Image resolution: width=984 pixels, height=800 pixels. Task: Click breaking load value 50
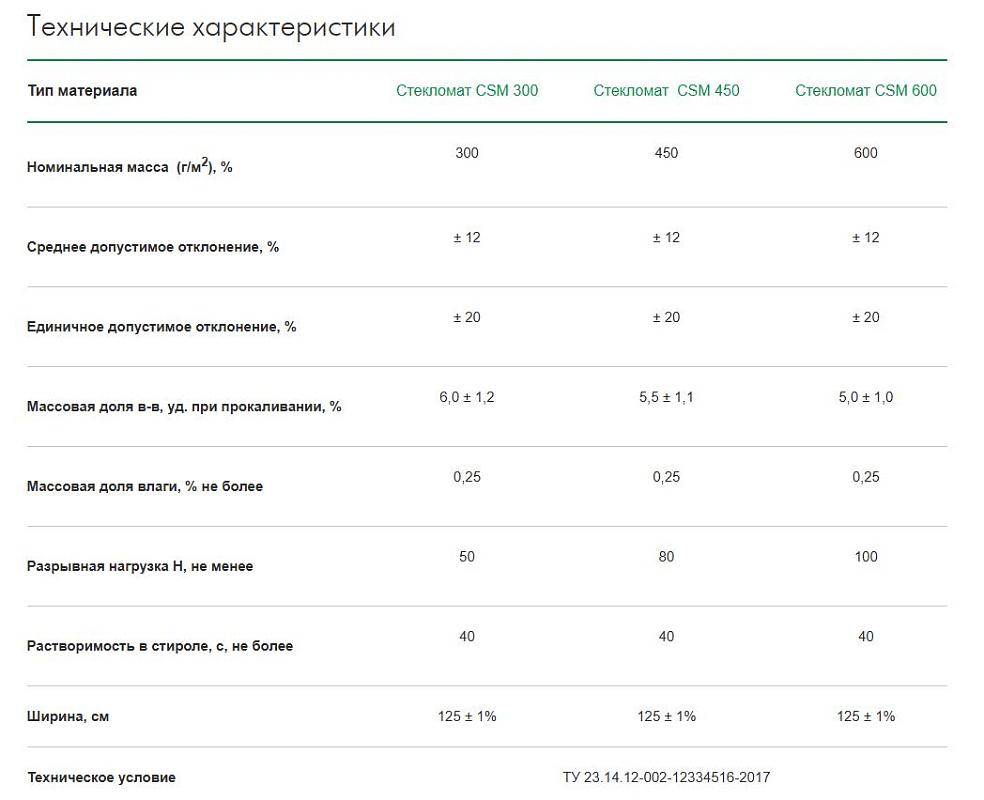pos(467,557)
